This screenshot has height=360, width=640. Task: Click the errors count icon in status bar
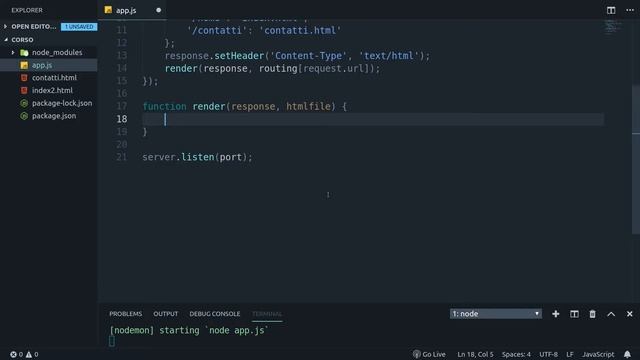(x=13, y=354)
